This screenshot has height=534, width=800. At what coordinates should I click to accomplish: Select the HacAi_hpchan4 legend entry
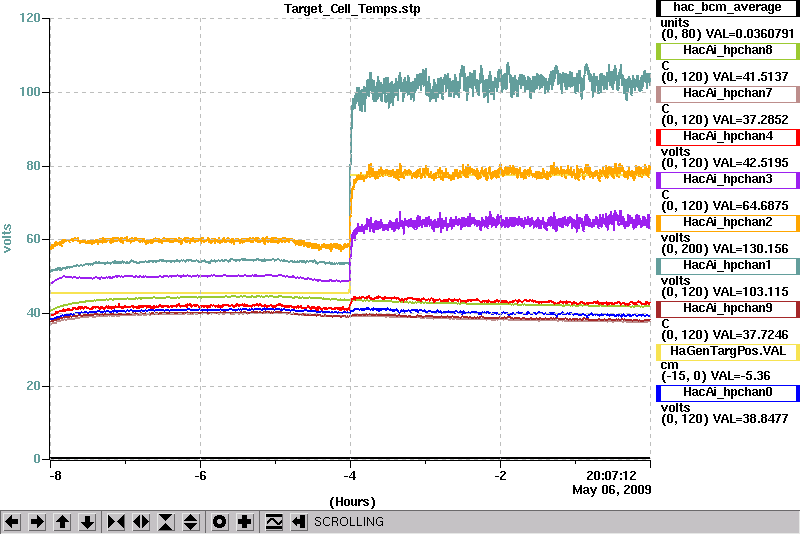click(728, 137)
